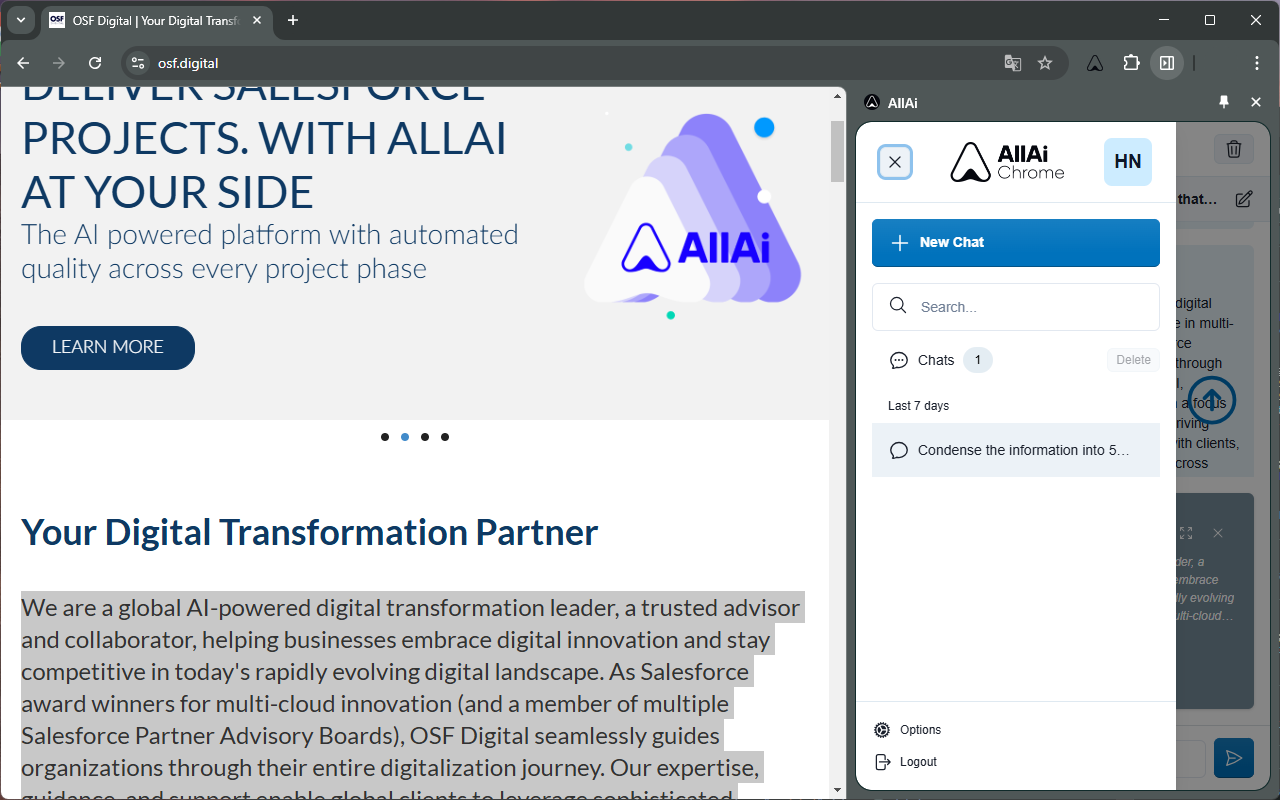This screenshot has height=800, width=1280.
Task: Toggle the Chrome side panel button
Action: [x=1167, y=63]
